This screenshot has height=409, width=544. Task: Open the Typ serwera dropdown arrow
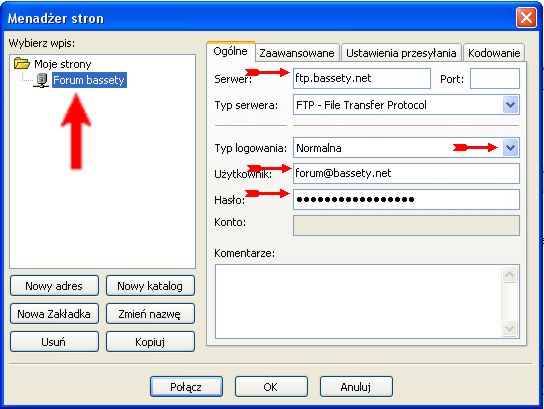click(x=510, y=105)
